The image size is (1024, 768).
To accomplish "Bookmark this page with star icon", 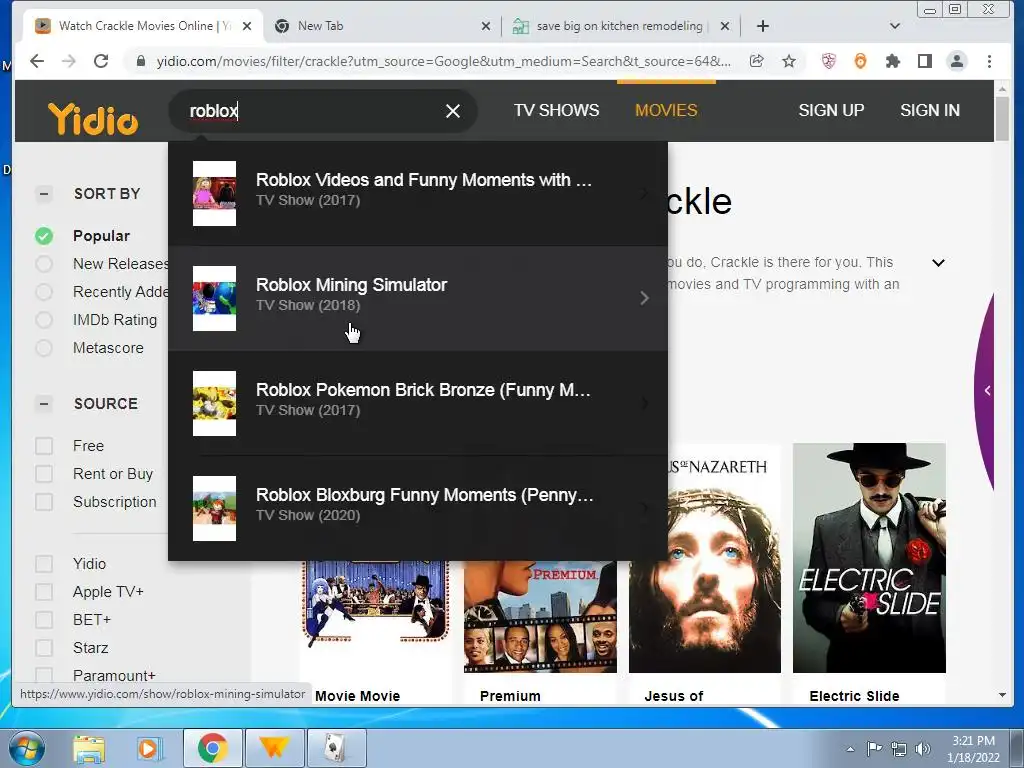I will [789, 61].
